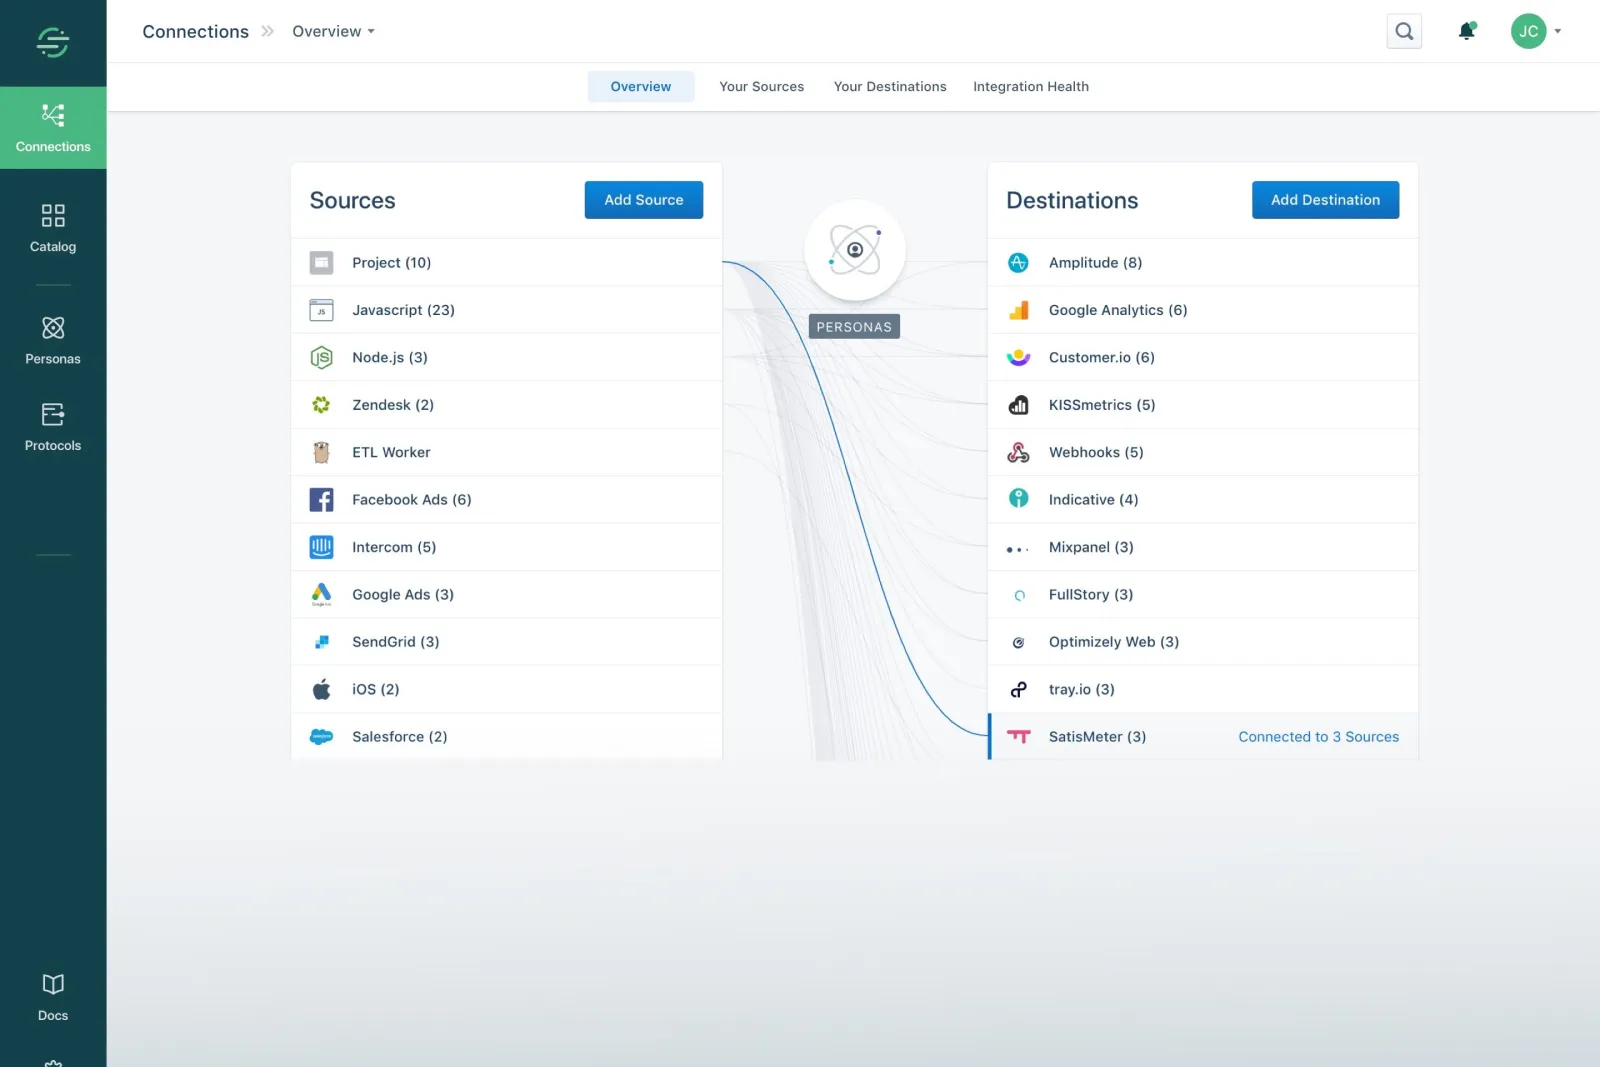The width and height of the screenshot is (1600, 1067).
Task: Click the Zendesk source icon
Action: (x=321, y=405)
